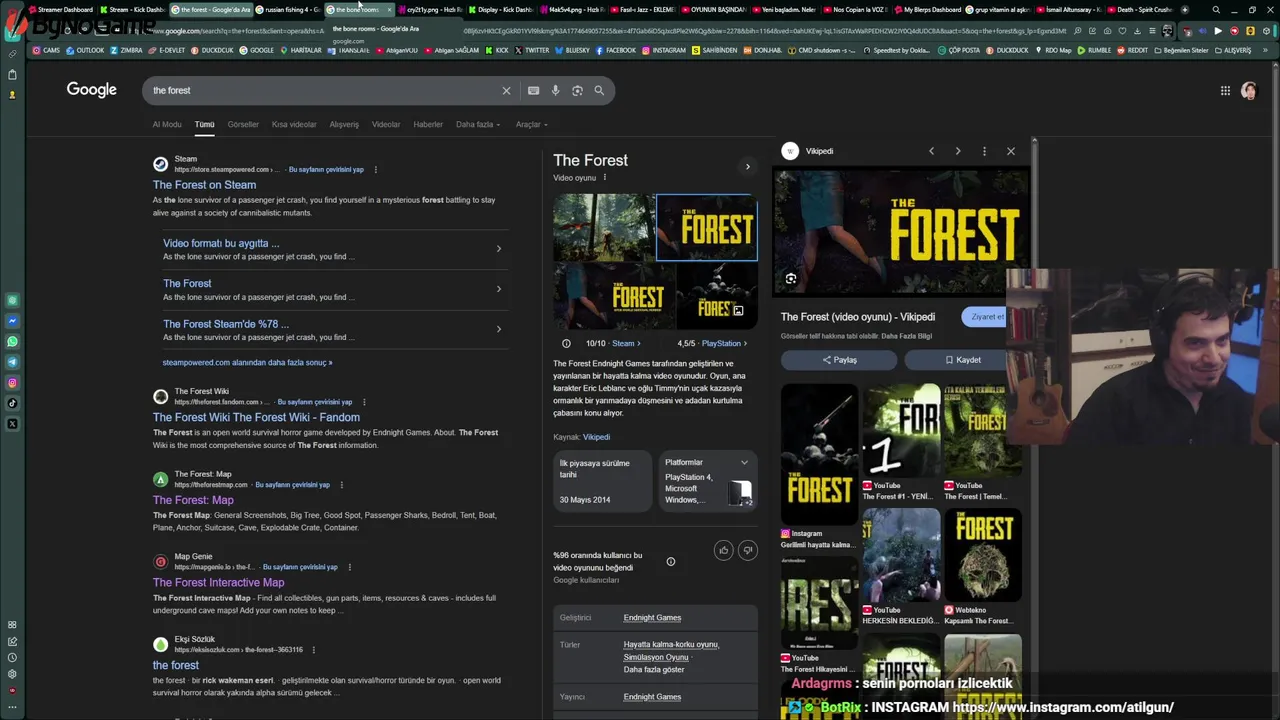Open the three-dot menu in the Vikipedi panel
1280x720 pixels.
click(x=984, y=151)
